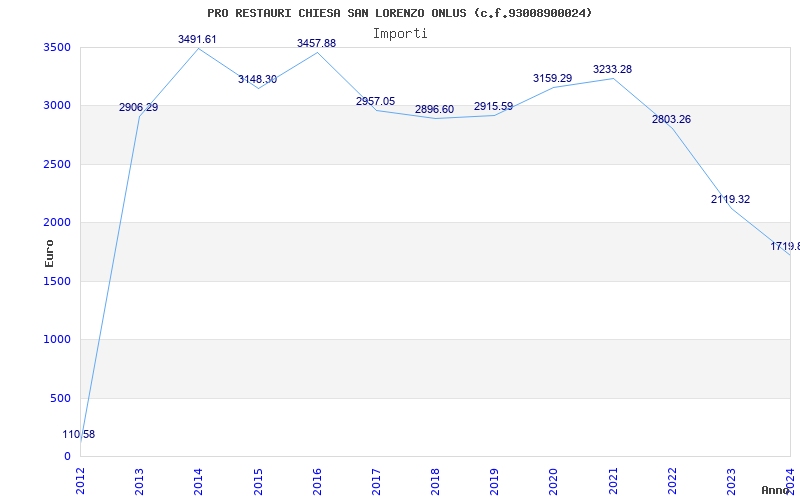Click the 2021 x-axis year label
This screenshot has height=500, width=800.
click(613, 481)
